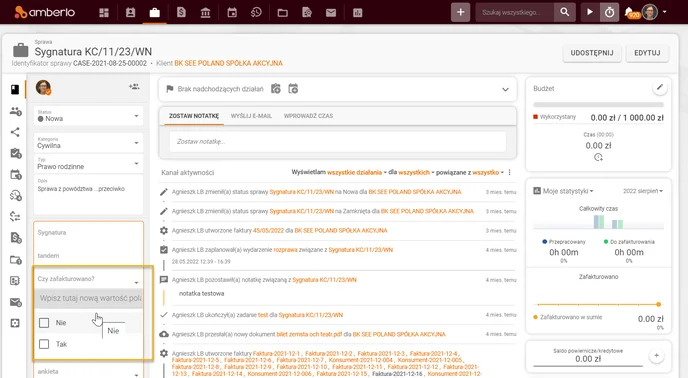Open the mail envelope icon in top navigation

[331, 13]
